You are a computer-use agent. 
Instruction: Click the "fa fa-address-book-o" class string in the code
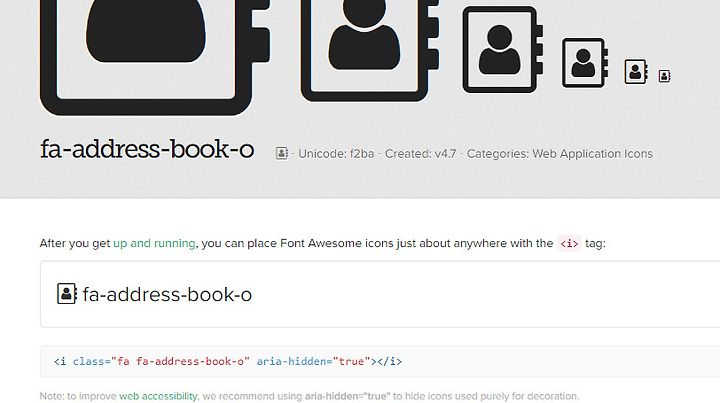coord(180,361)
